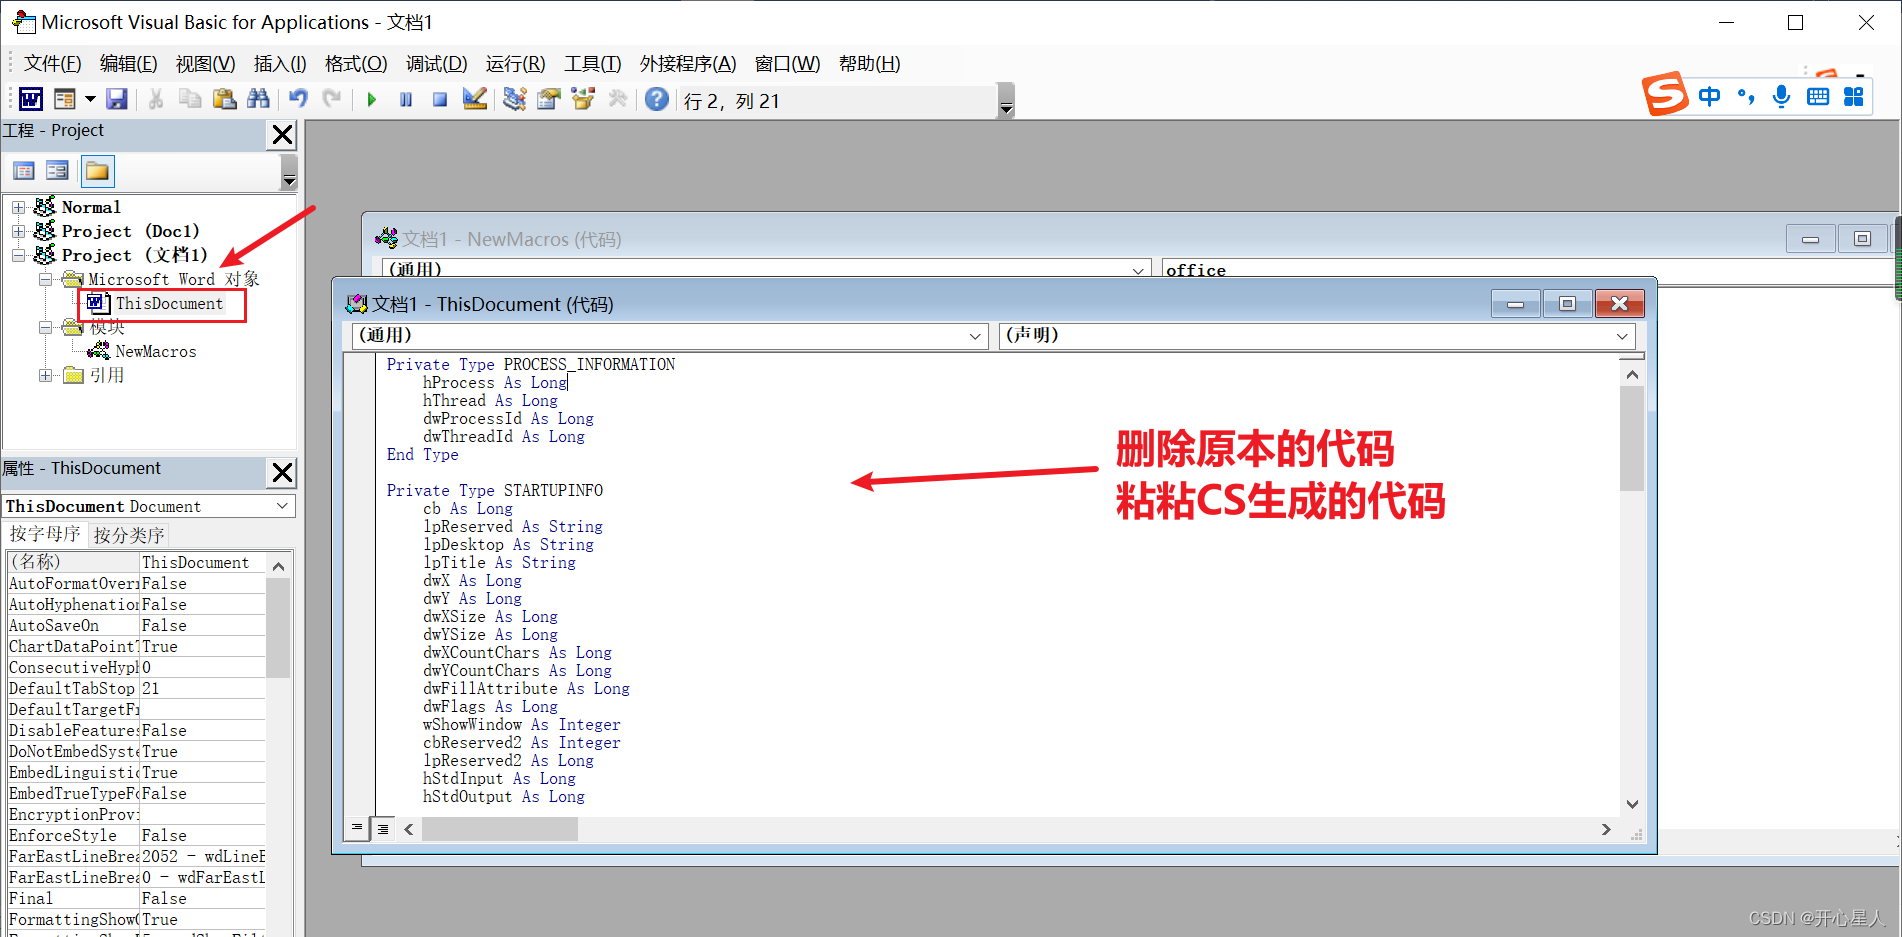The image size is (1902, 937).
Task: Click the Sogou IME logo icon
Action: click(1664, 95)
